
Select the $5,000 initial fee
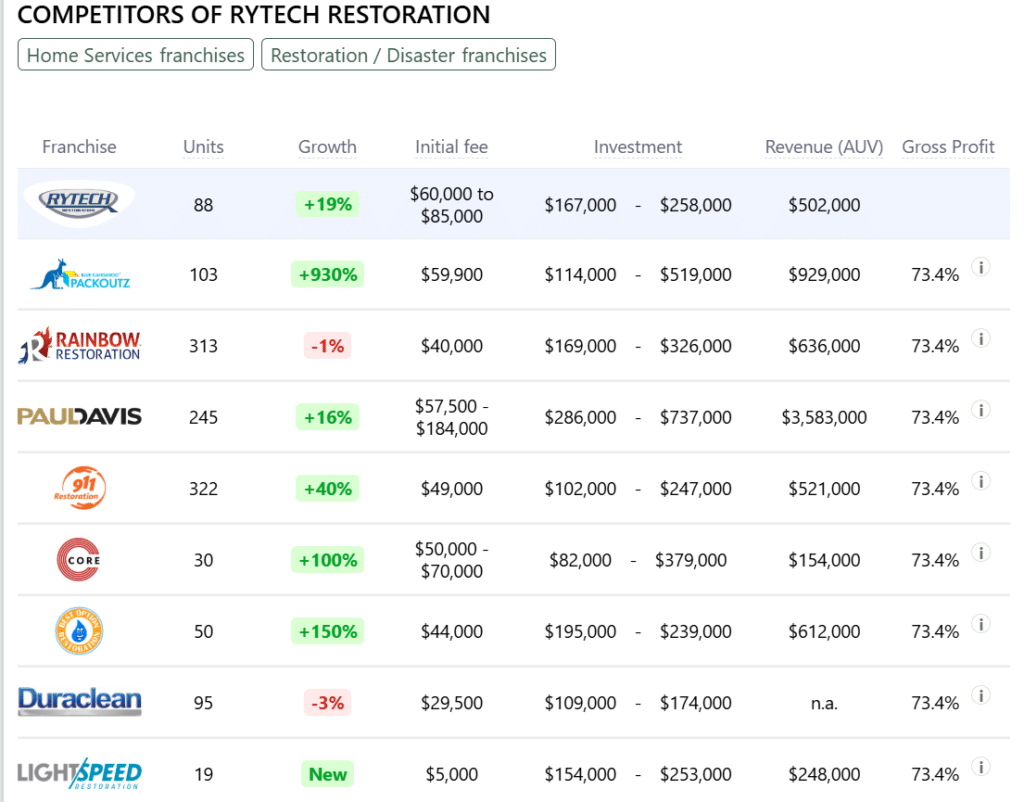click(451, 774)
